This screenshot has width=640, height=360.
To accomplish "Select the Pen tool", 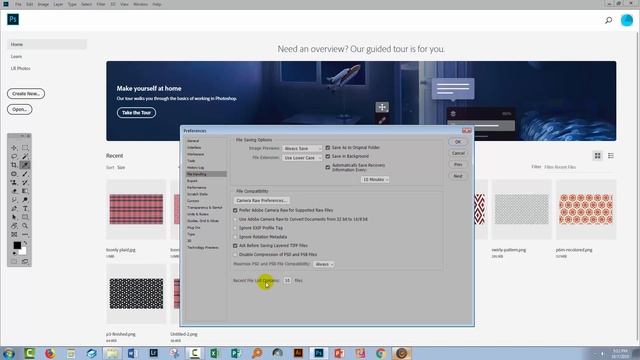I will [x=14, y=209].
